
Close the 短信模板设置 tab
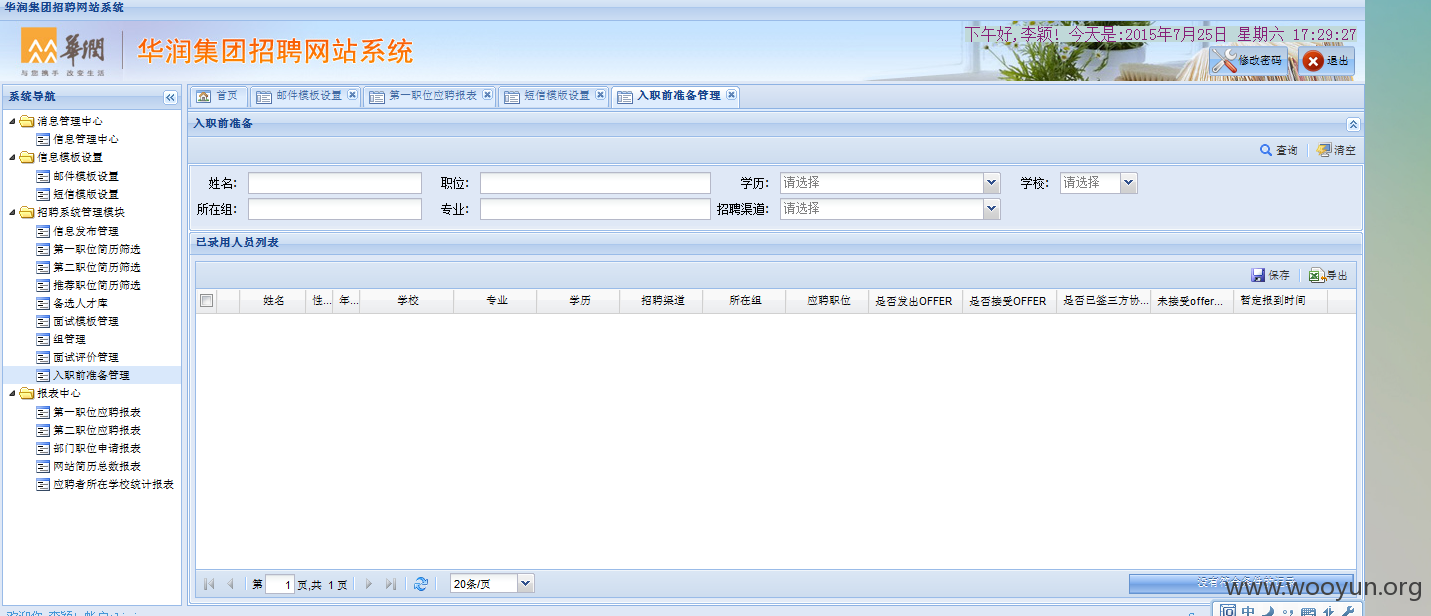point(600,95)
